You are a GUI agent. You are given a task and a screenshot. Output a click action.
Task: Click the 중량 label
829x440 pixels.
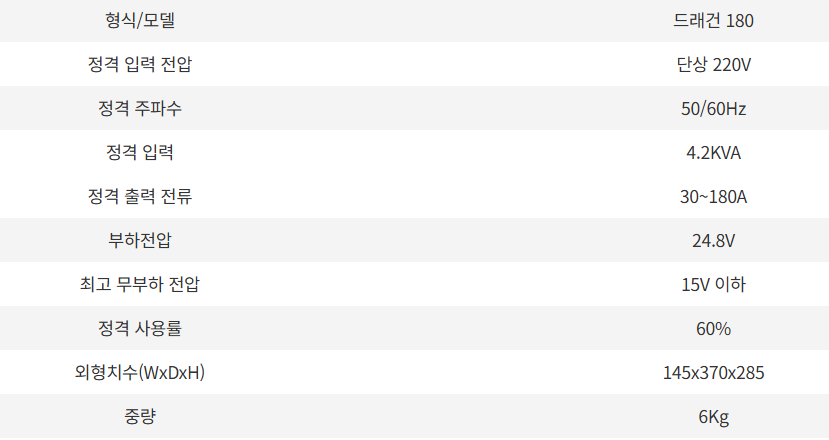pyautogui.click(x=140, y=416)
